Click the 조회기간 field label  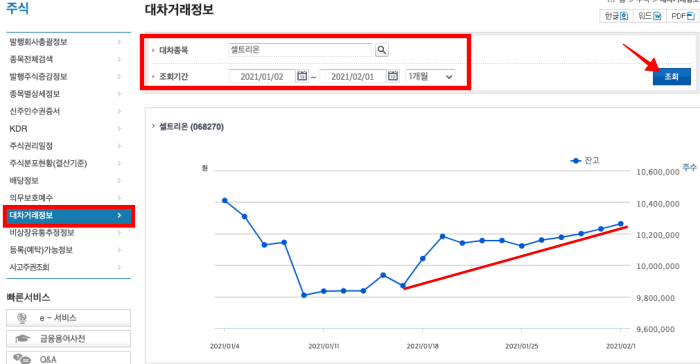pos(174,76)
